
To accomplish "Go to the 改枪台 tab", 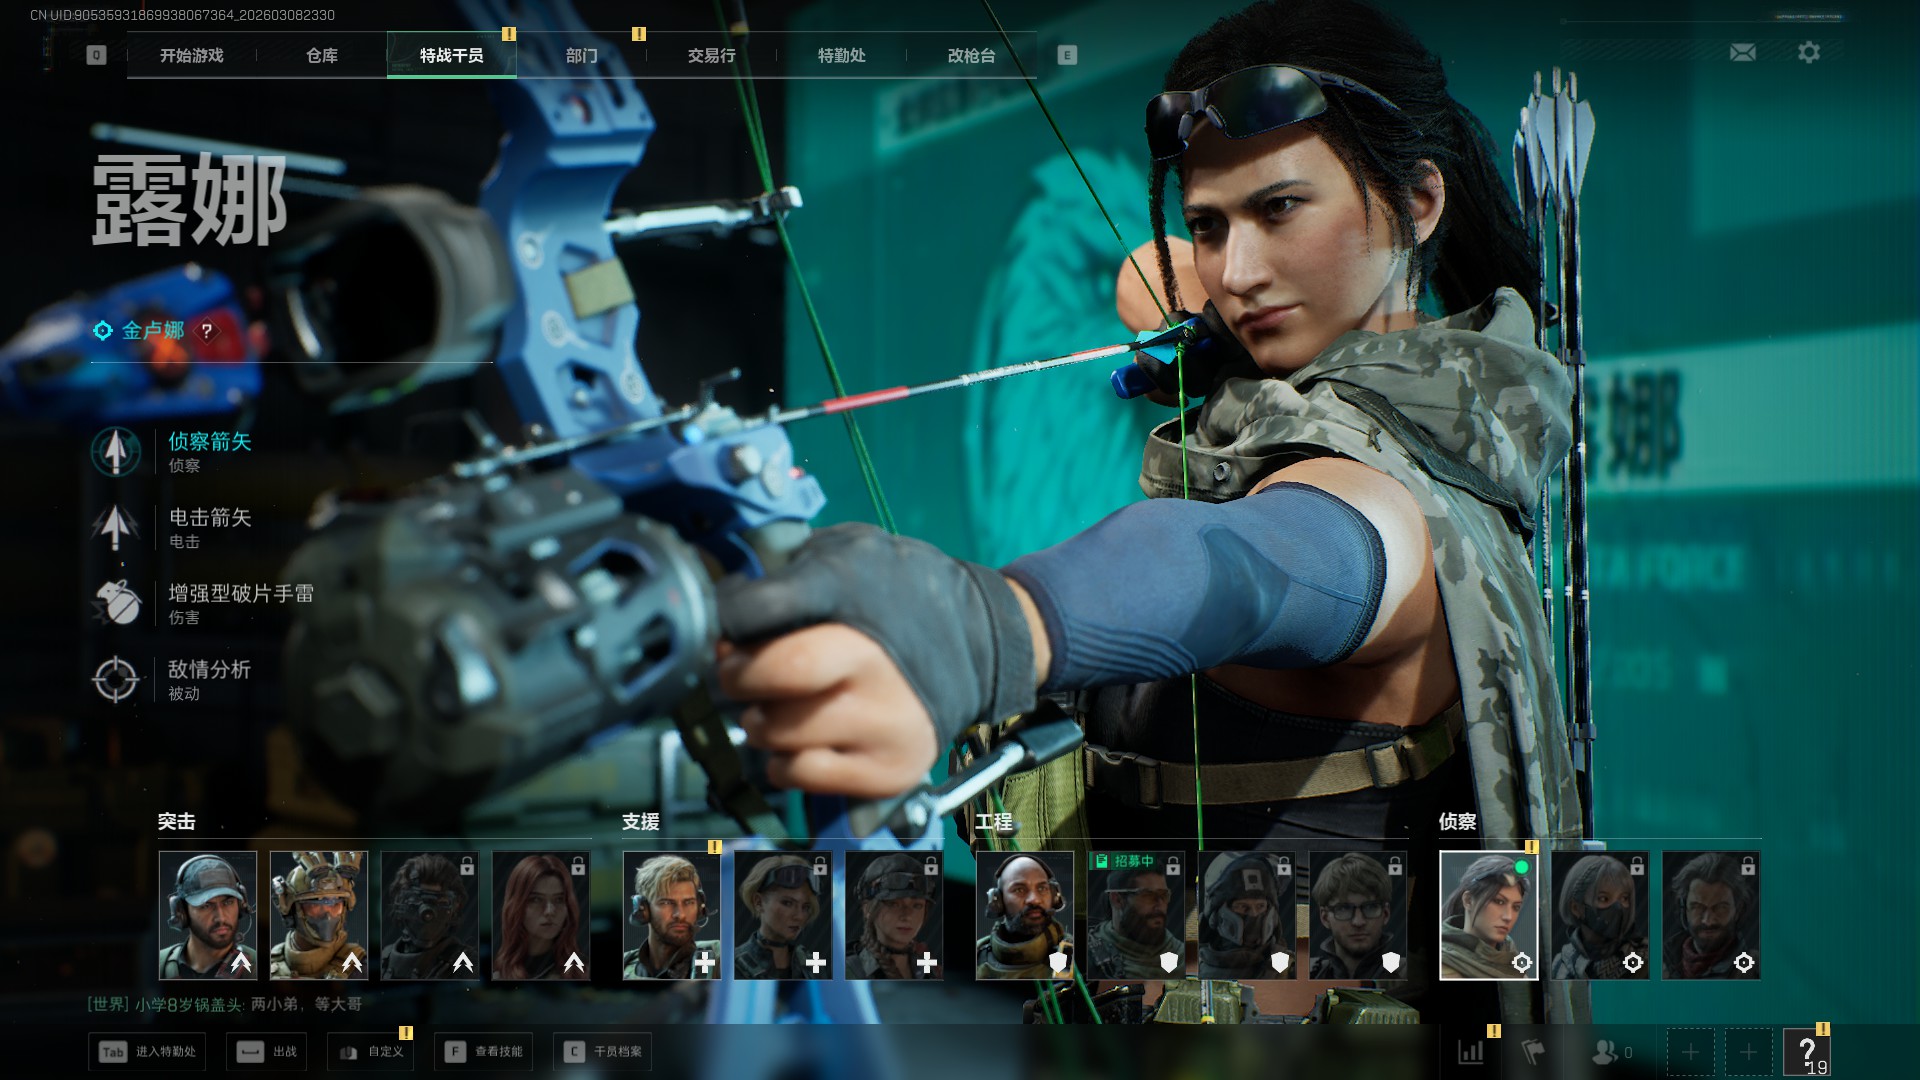I will point(971,56).
